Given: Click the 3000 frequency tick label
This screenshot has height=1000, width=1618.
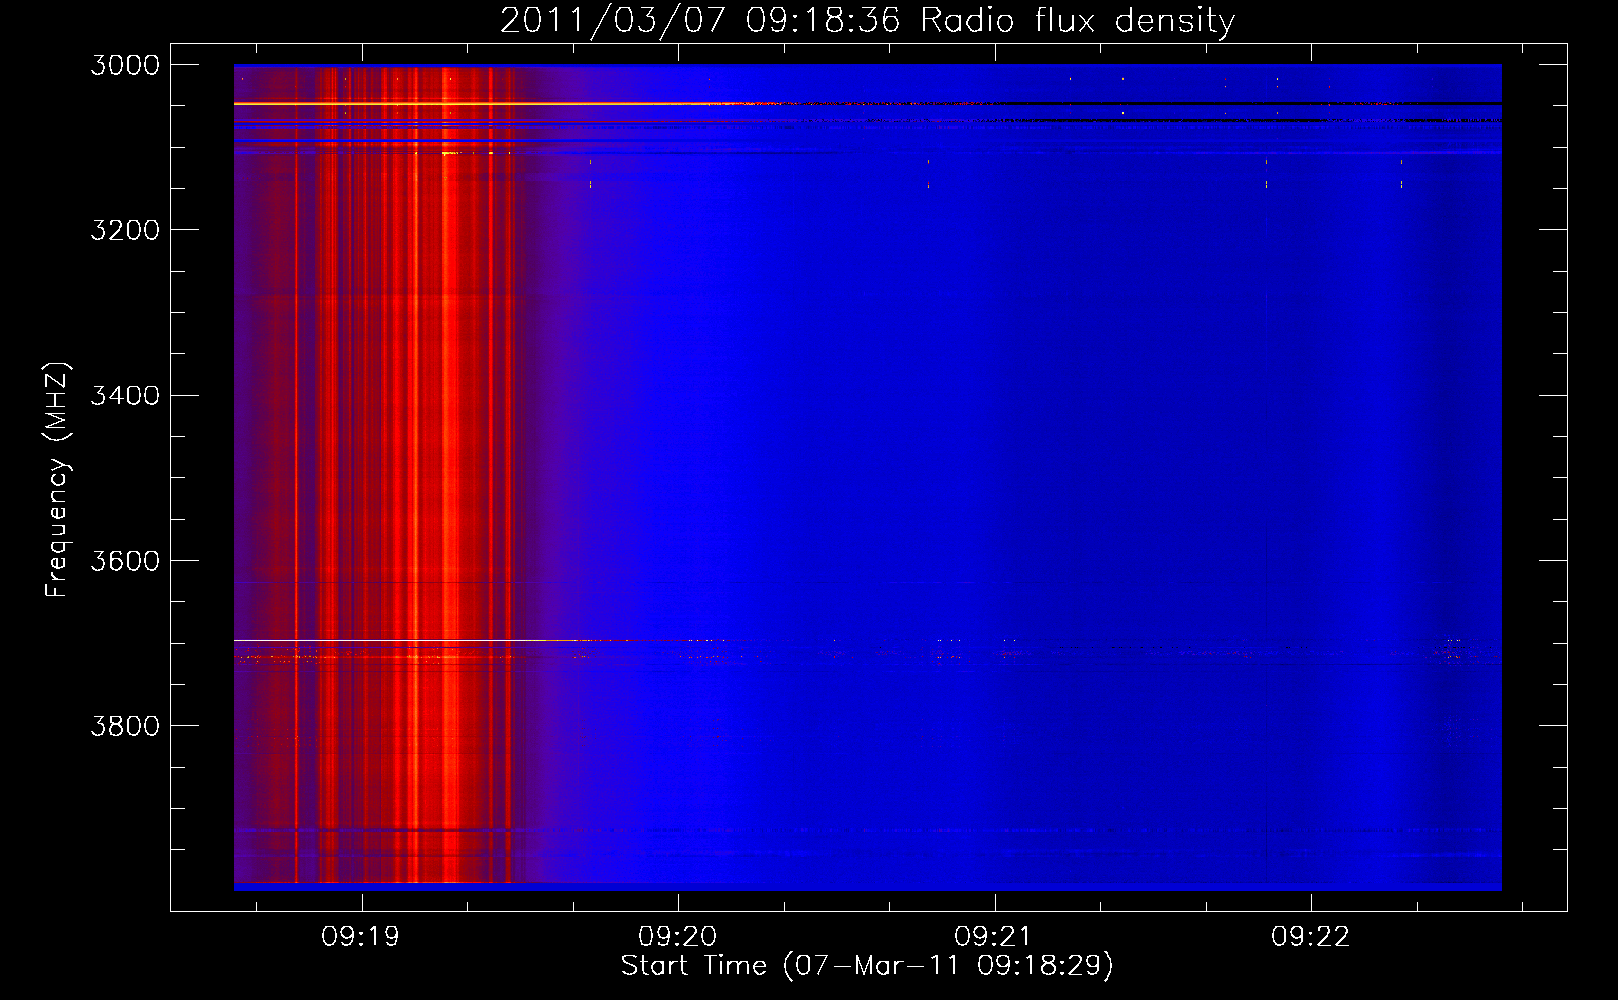Looking at the screenshot, I should tap(125, 65).
